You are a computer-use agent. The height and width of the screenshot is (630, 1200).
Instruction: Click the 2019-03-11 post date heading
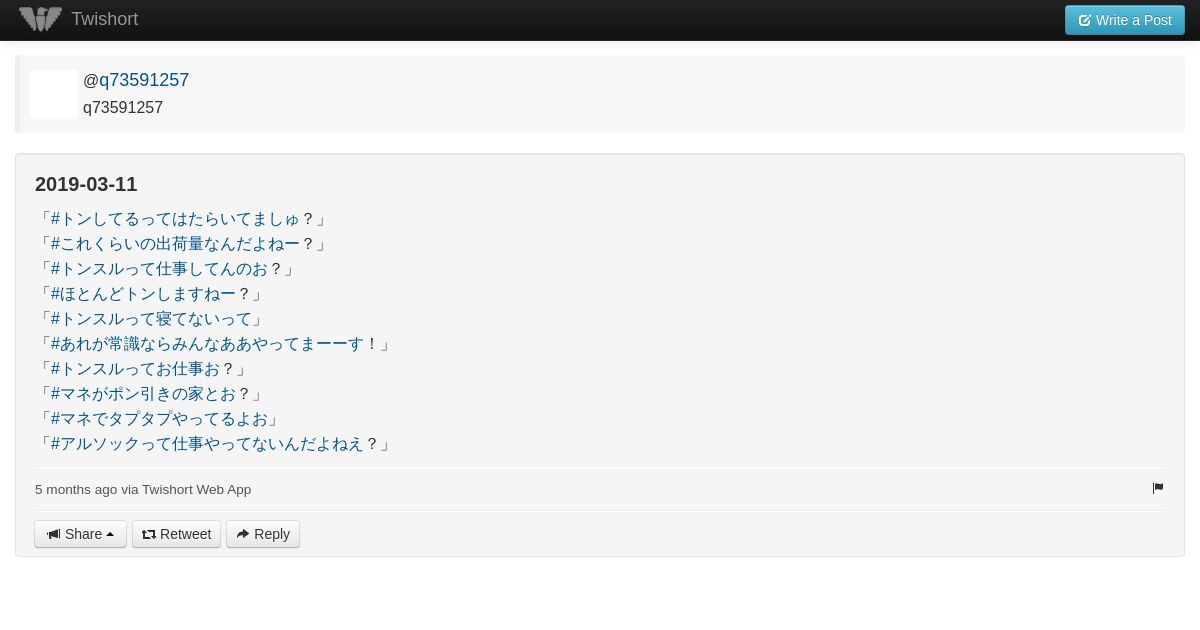(86, 184)
